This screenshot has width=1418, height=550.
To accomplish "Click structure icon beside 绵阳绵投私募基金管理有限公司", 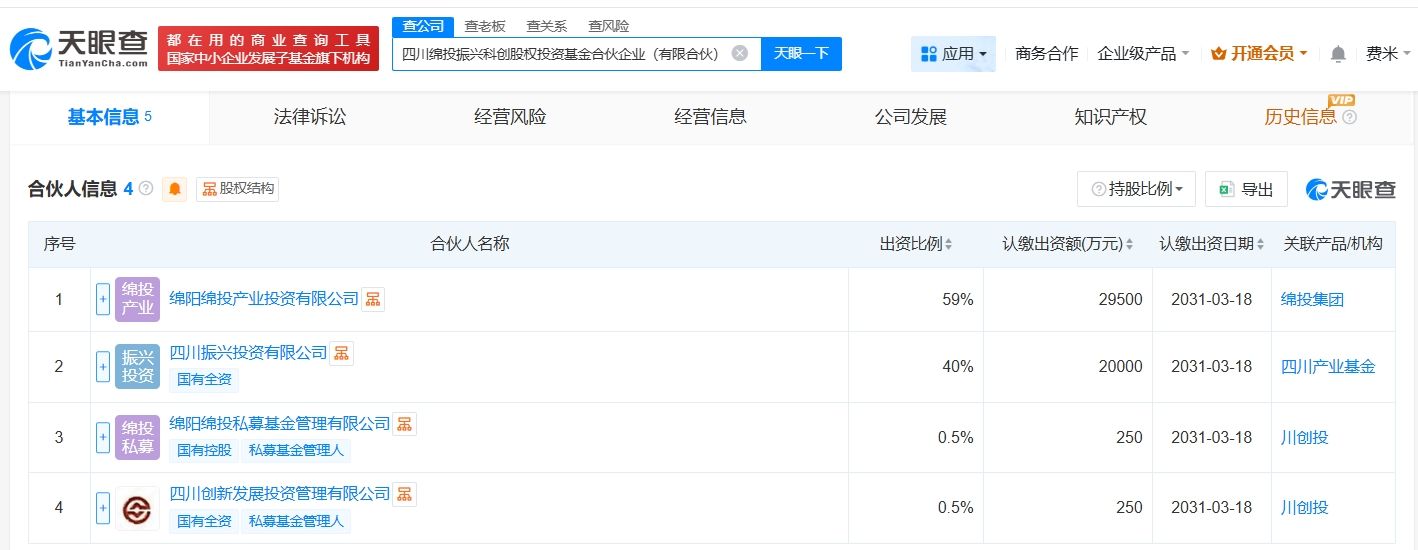I will (404, 424).
